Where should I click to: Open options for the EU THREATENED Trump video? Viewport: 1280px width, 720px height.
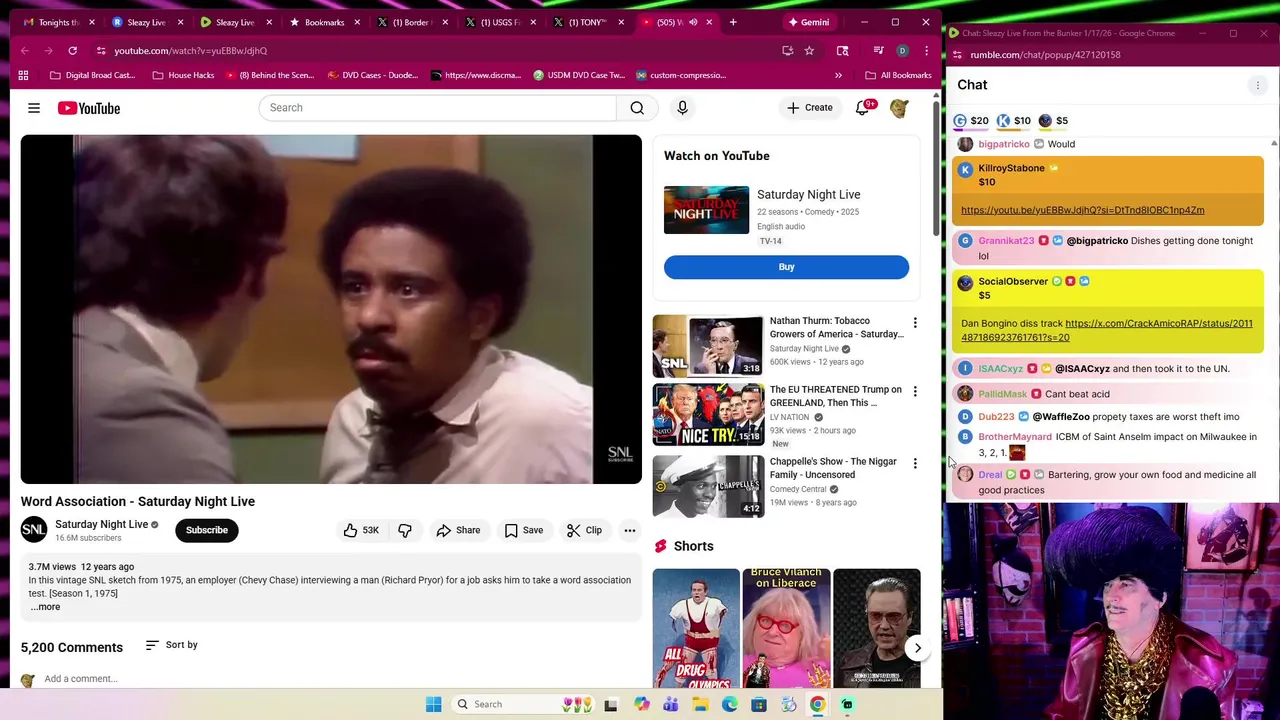pyautogui.click(x=914, y=392)
